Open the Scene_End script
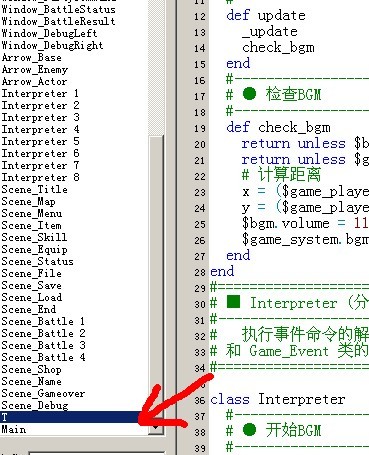The width and height of the screenshot is (369, 455). pos(29,309)
